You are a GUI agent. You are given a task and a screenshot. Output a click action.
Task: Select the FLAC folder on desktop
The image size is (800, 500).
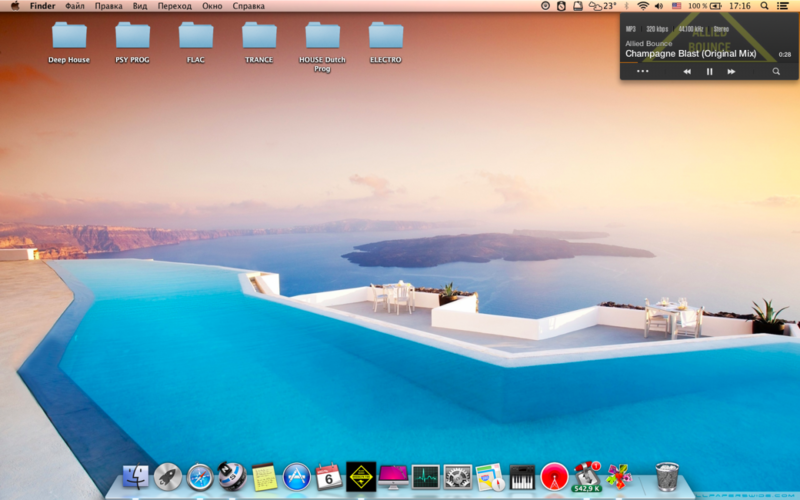(196, 37)
